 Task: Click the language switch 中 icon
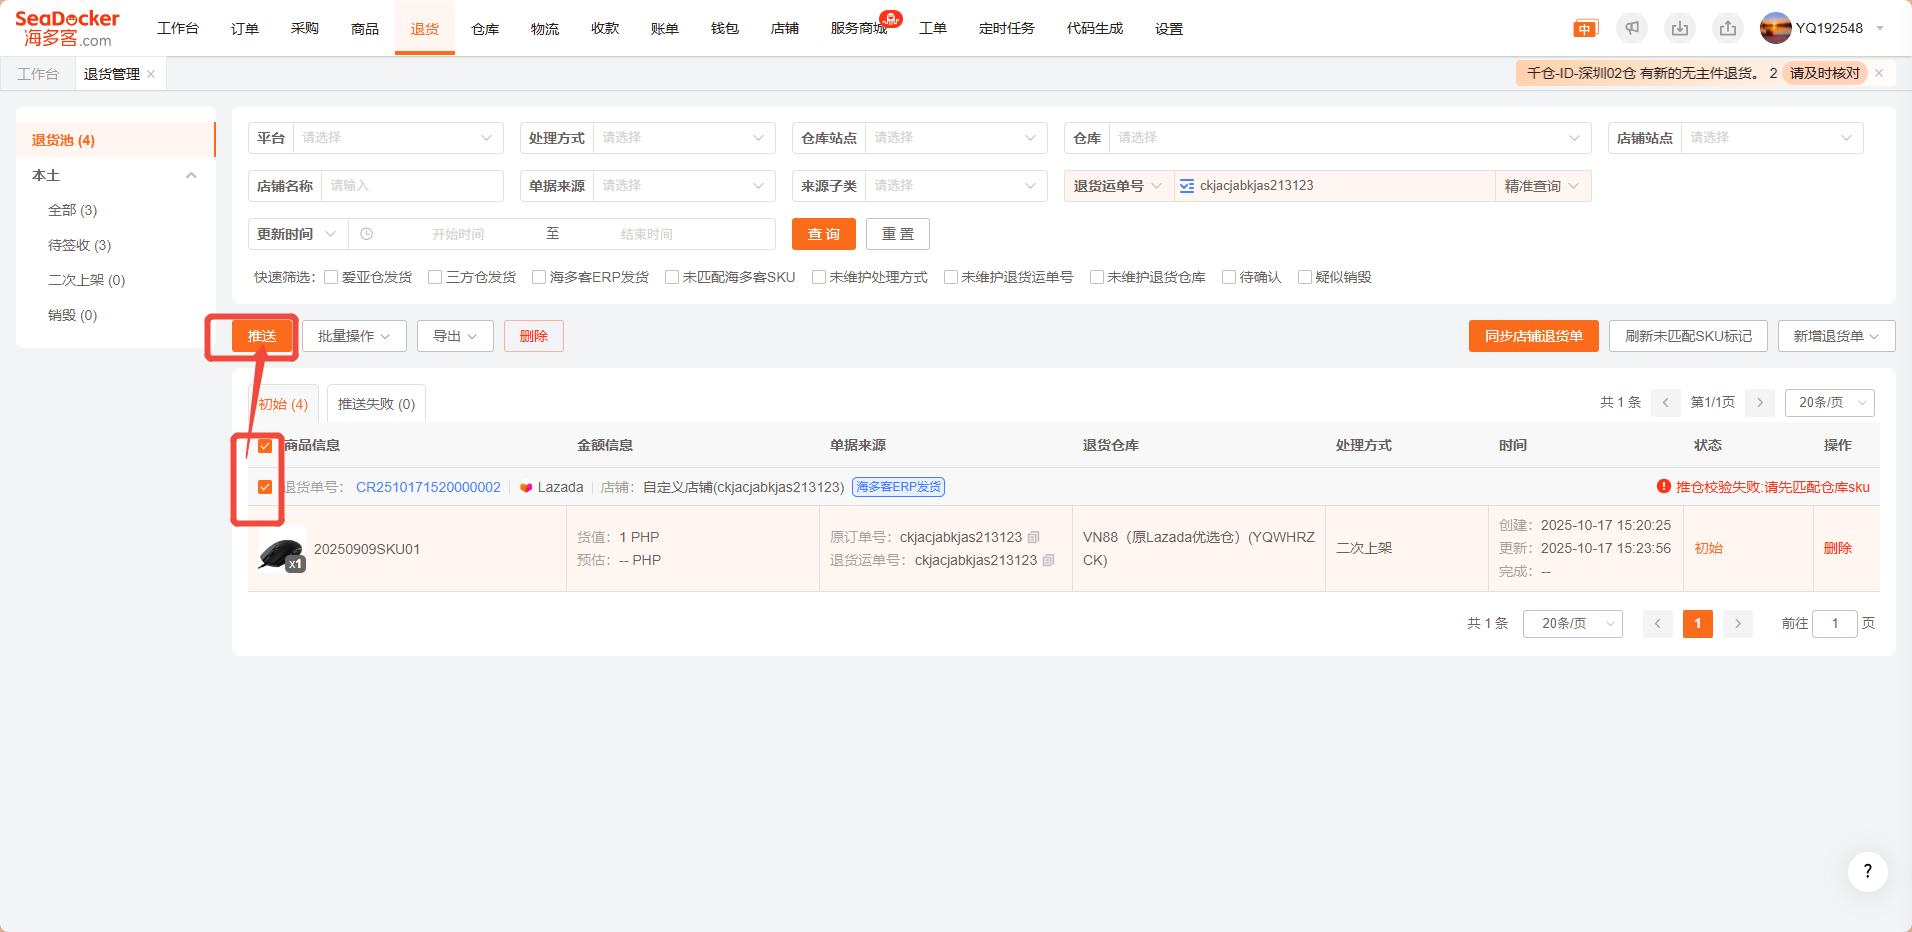tap(1585, 29)
